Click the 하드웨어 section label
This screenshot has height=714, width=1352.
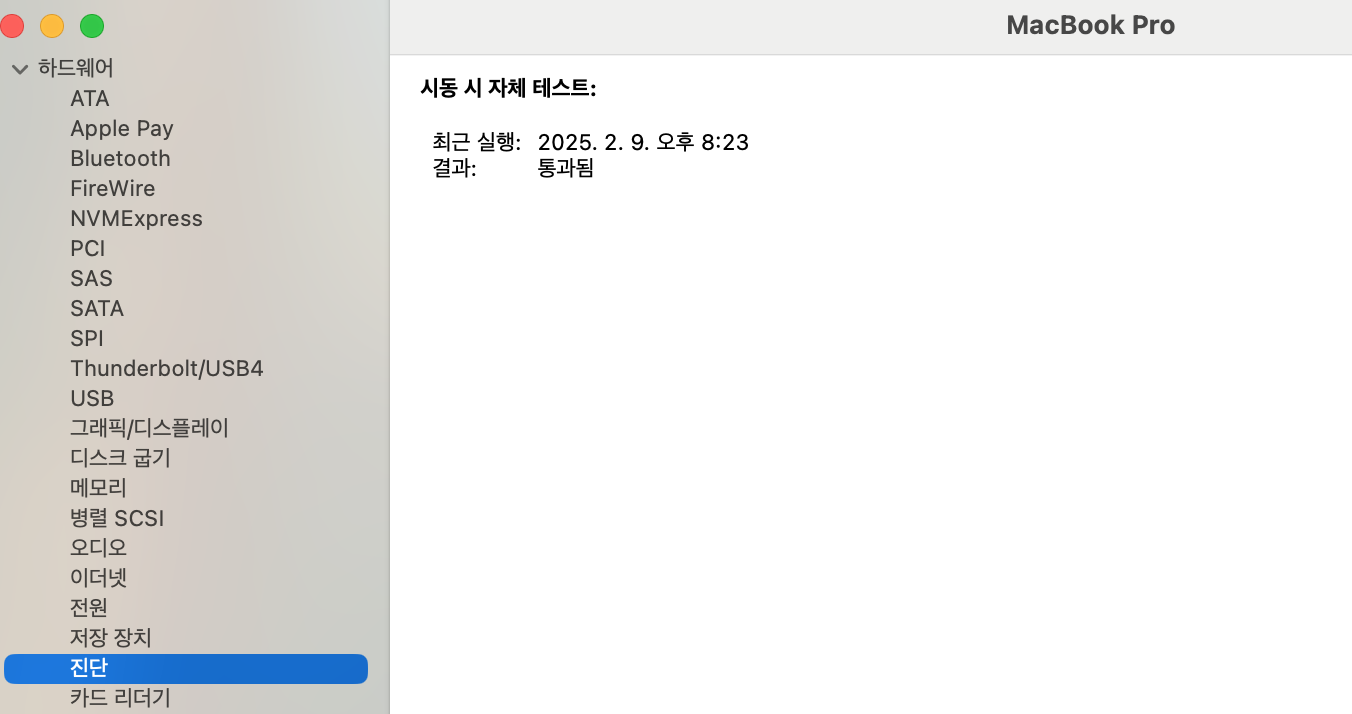[76, 69]
